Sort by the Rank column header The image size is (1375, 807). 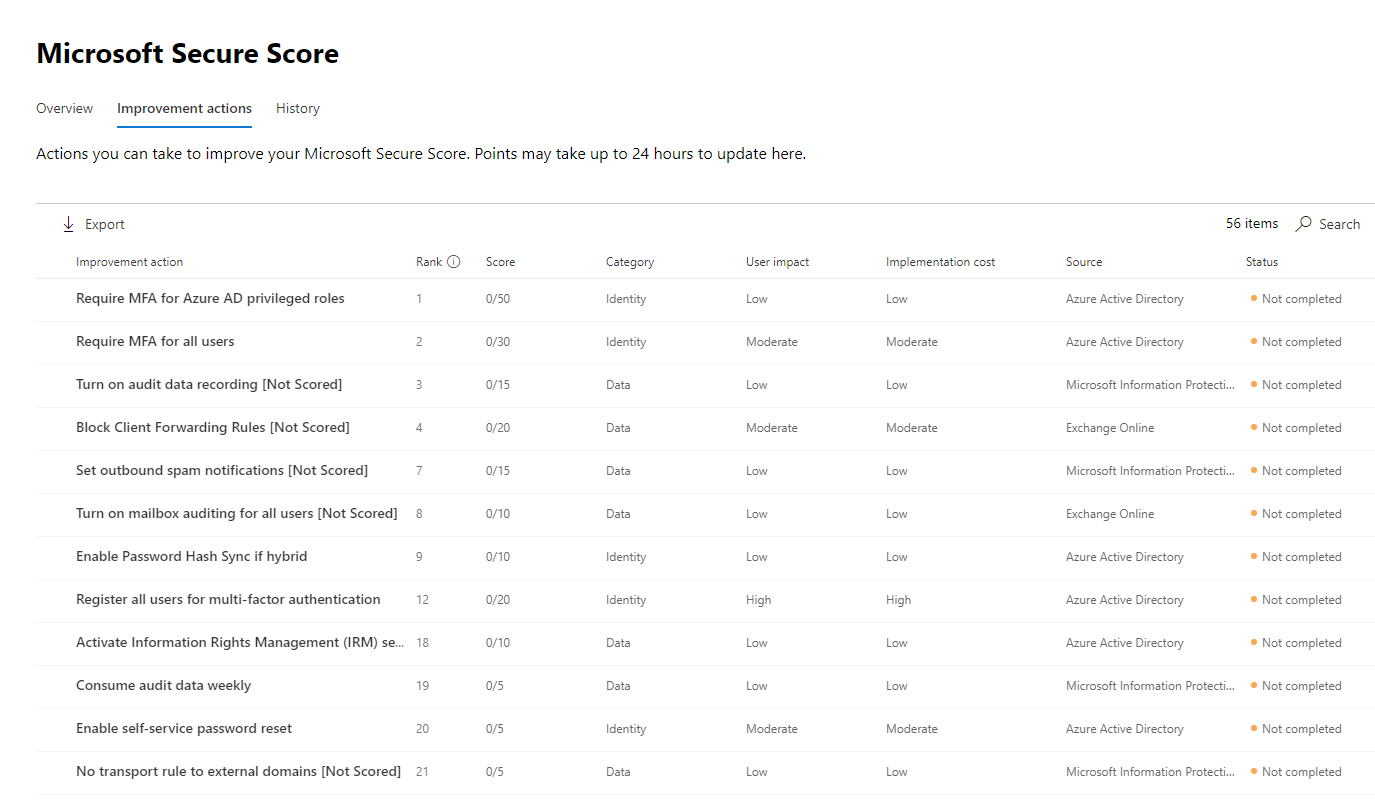[429, 262]
